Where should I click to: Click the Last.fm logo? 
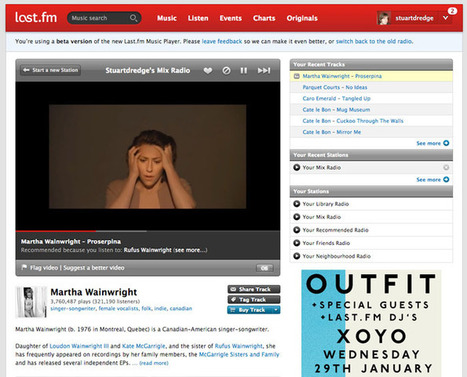pyautogui.click(x=36, y=17)
